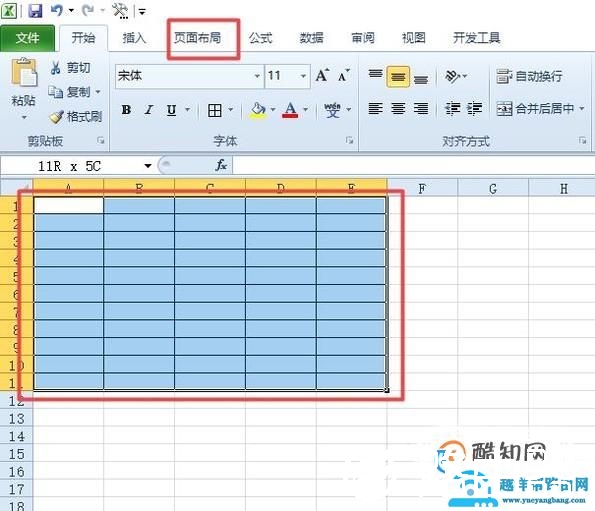
Task: Switch to the 数据 (Data) tab
Action: tap(312, 38)
